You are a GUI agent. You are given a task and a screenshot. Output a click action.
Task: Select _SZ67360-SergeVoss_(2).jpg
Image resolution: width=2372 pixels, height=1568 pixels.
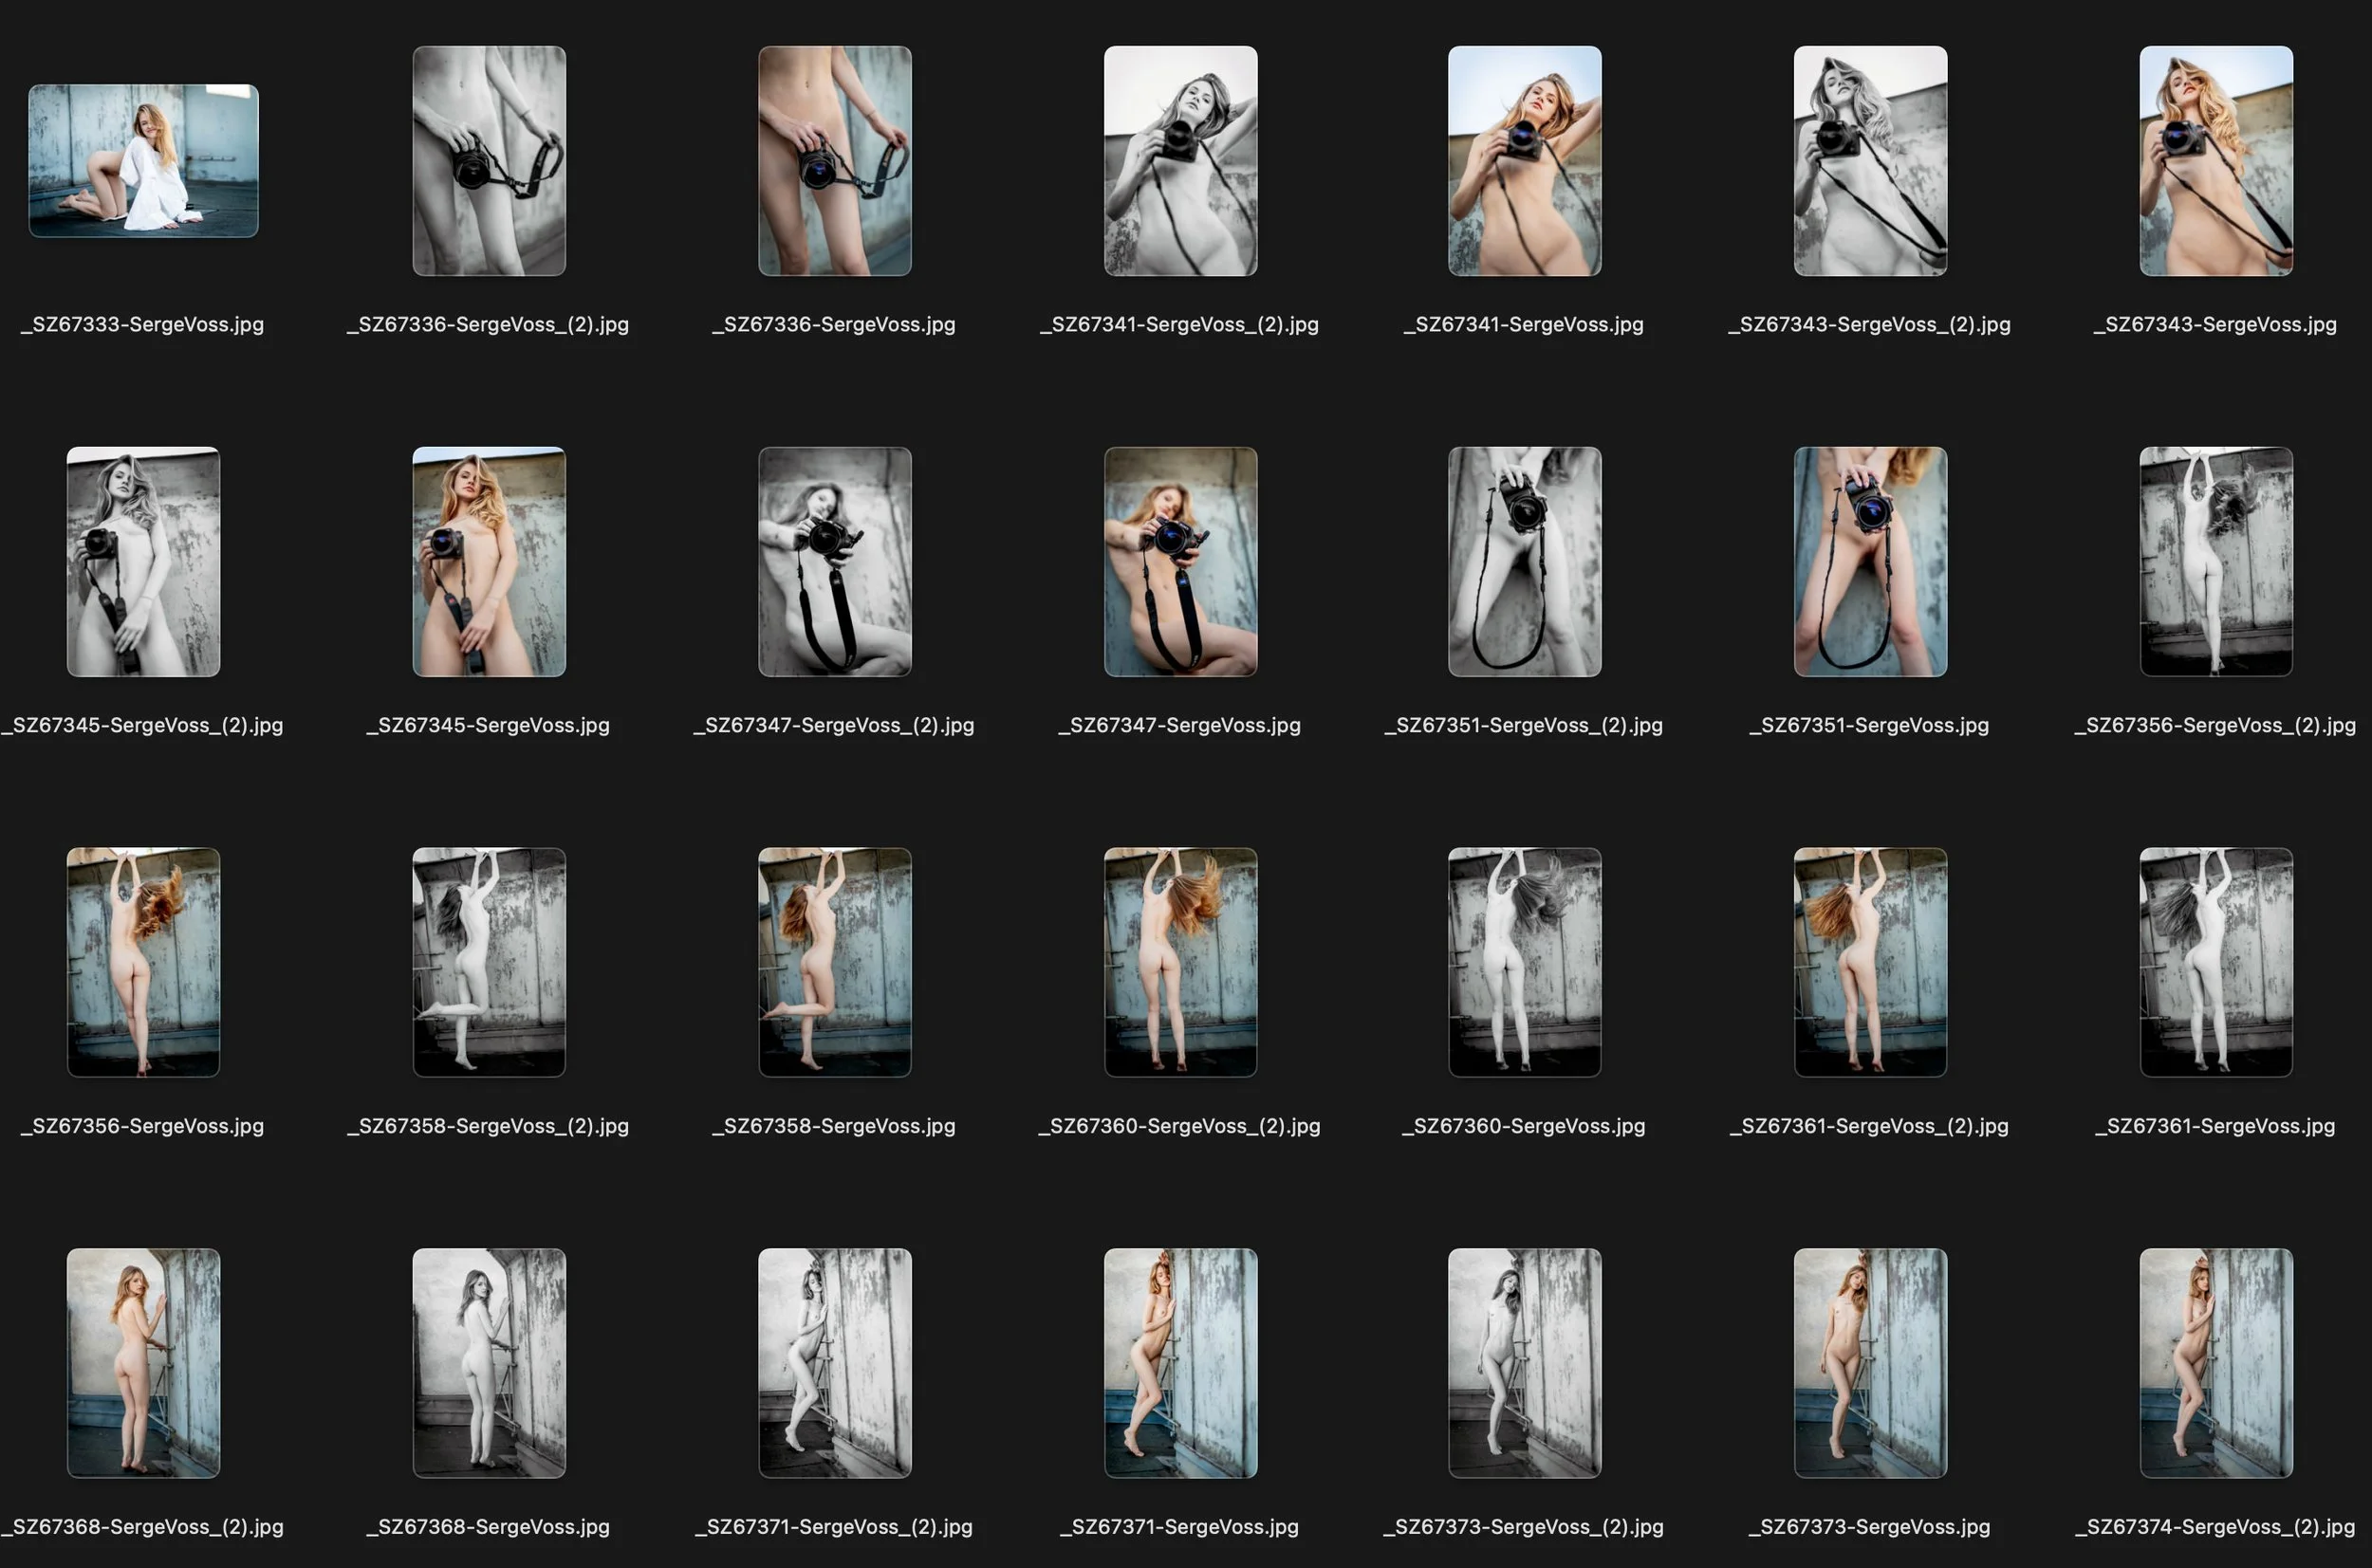pos(1180,963)
